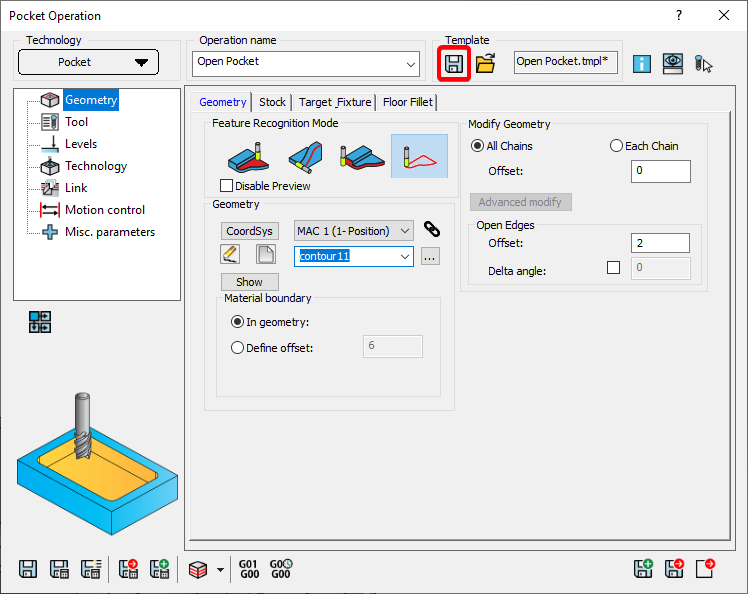
Task: Click the chain link icon beside MAC 1
Action: click(x=432, y=229)
